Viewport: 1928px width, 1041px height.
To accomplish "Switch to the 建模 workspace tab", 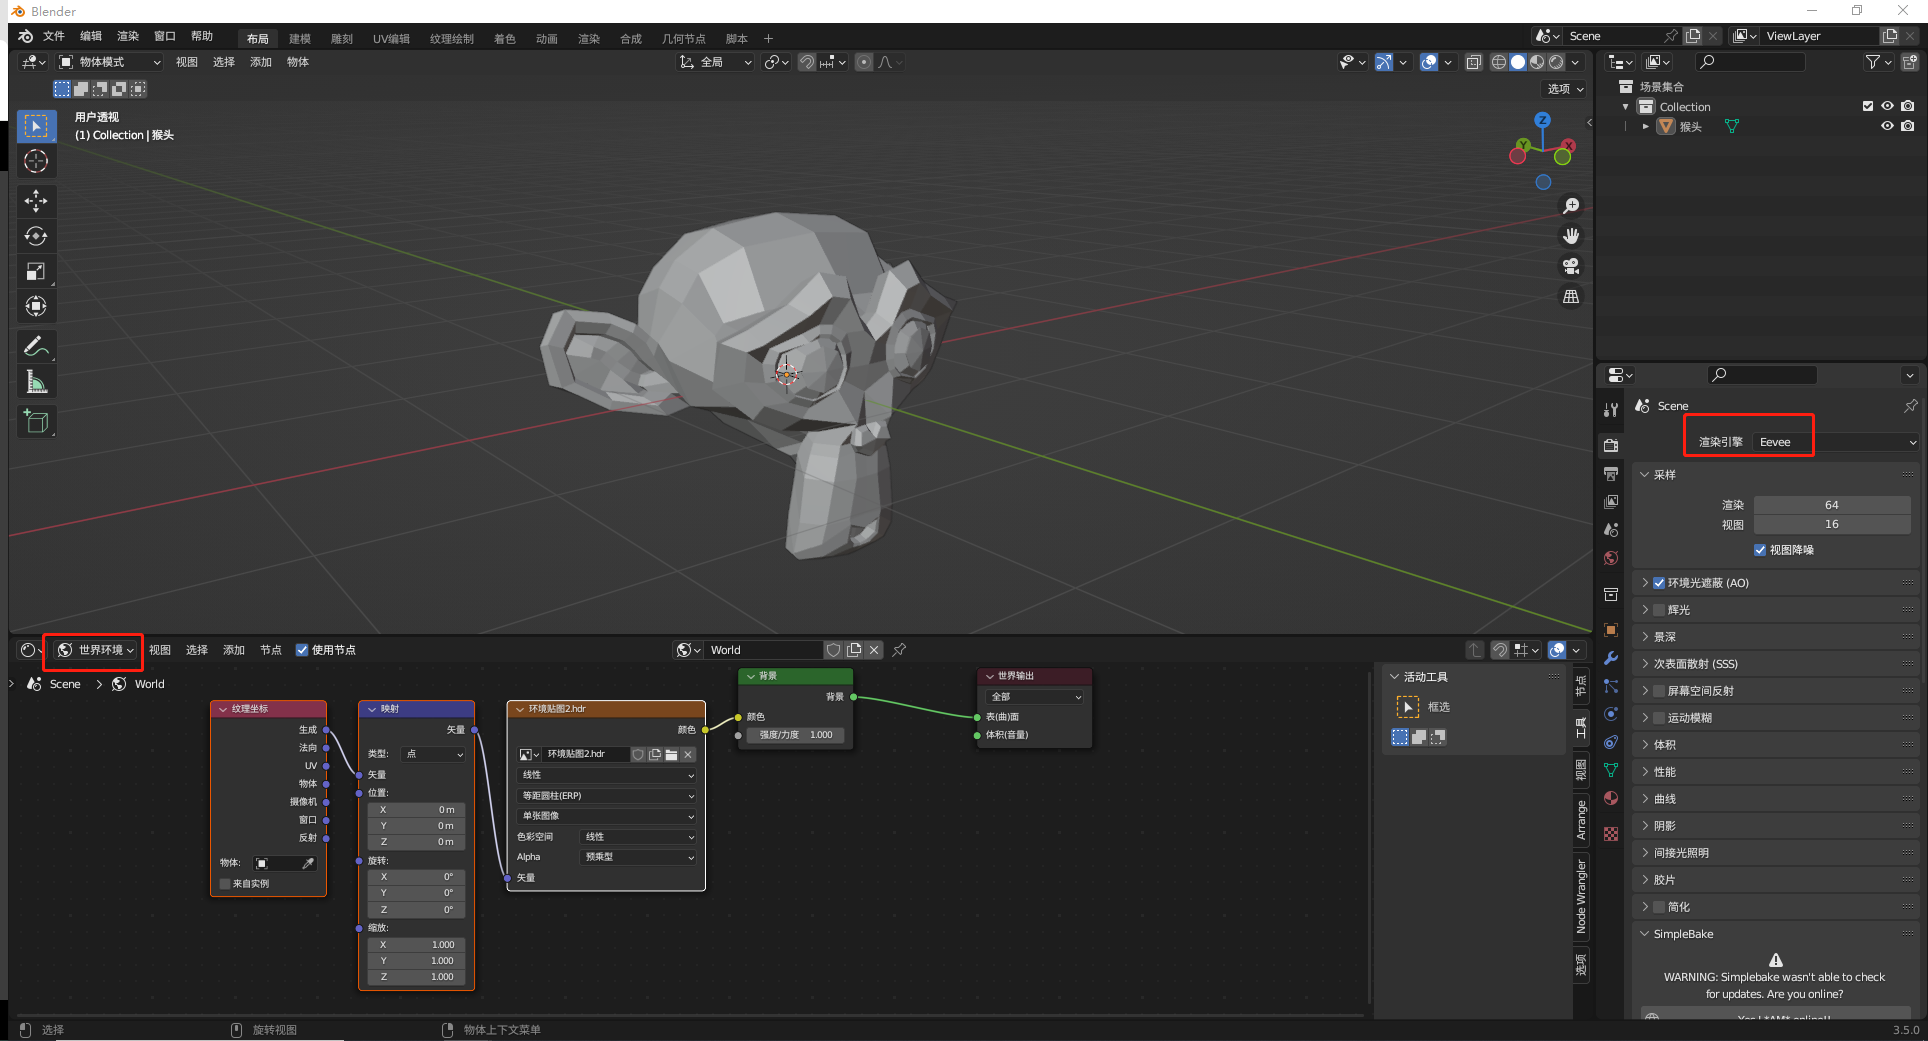I will pyautogui.click(x=300, y=39).
